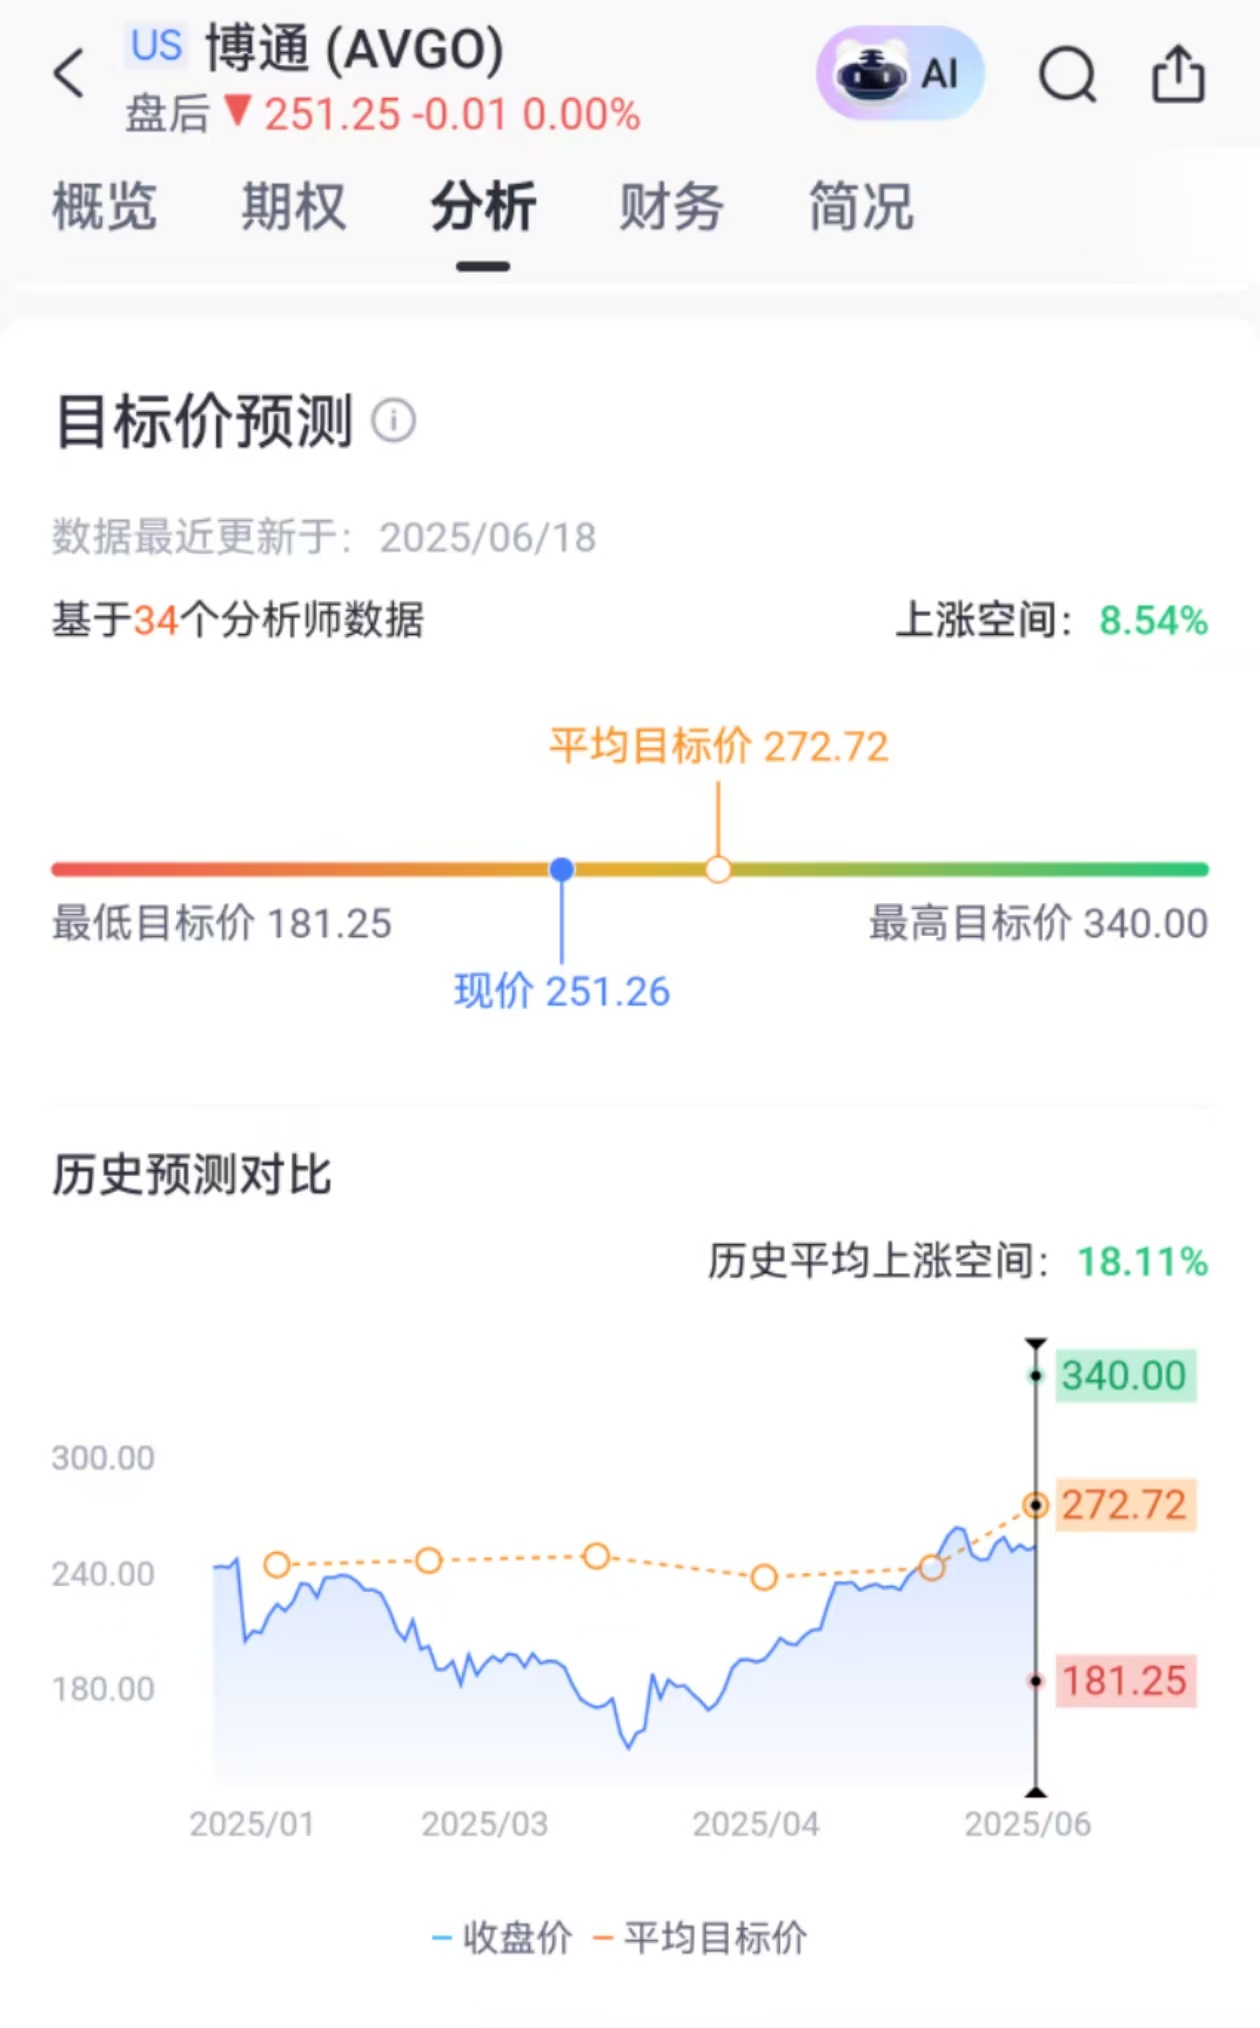Select the 分析 tab
Viewport: 1260px width, 2028px height.
click(483, 207)
